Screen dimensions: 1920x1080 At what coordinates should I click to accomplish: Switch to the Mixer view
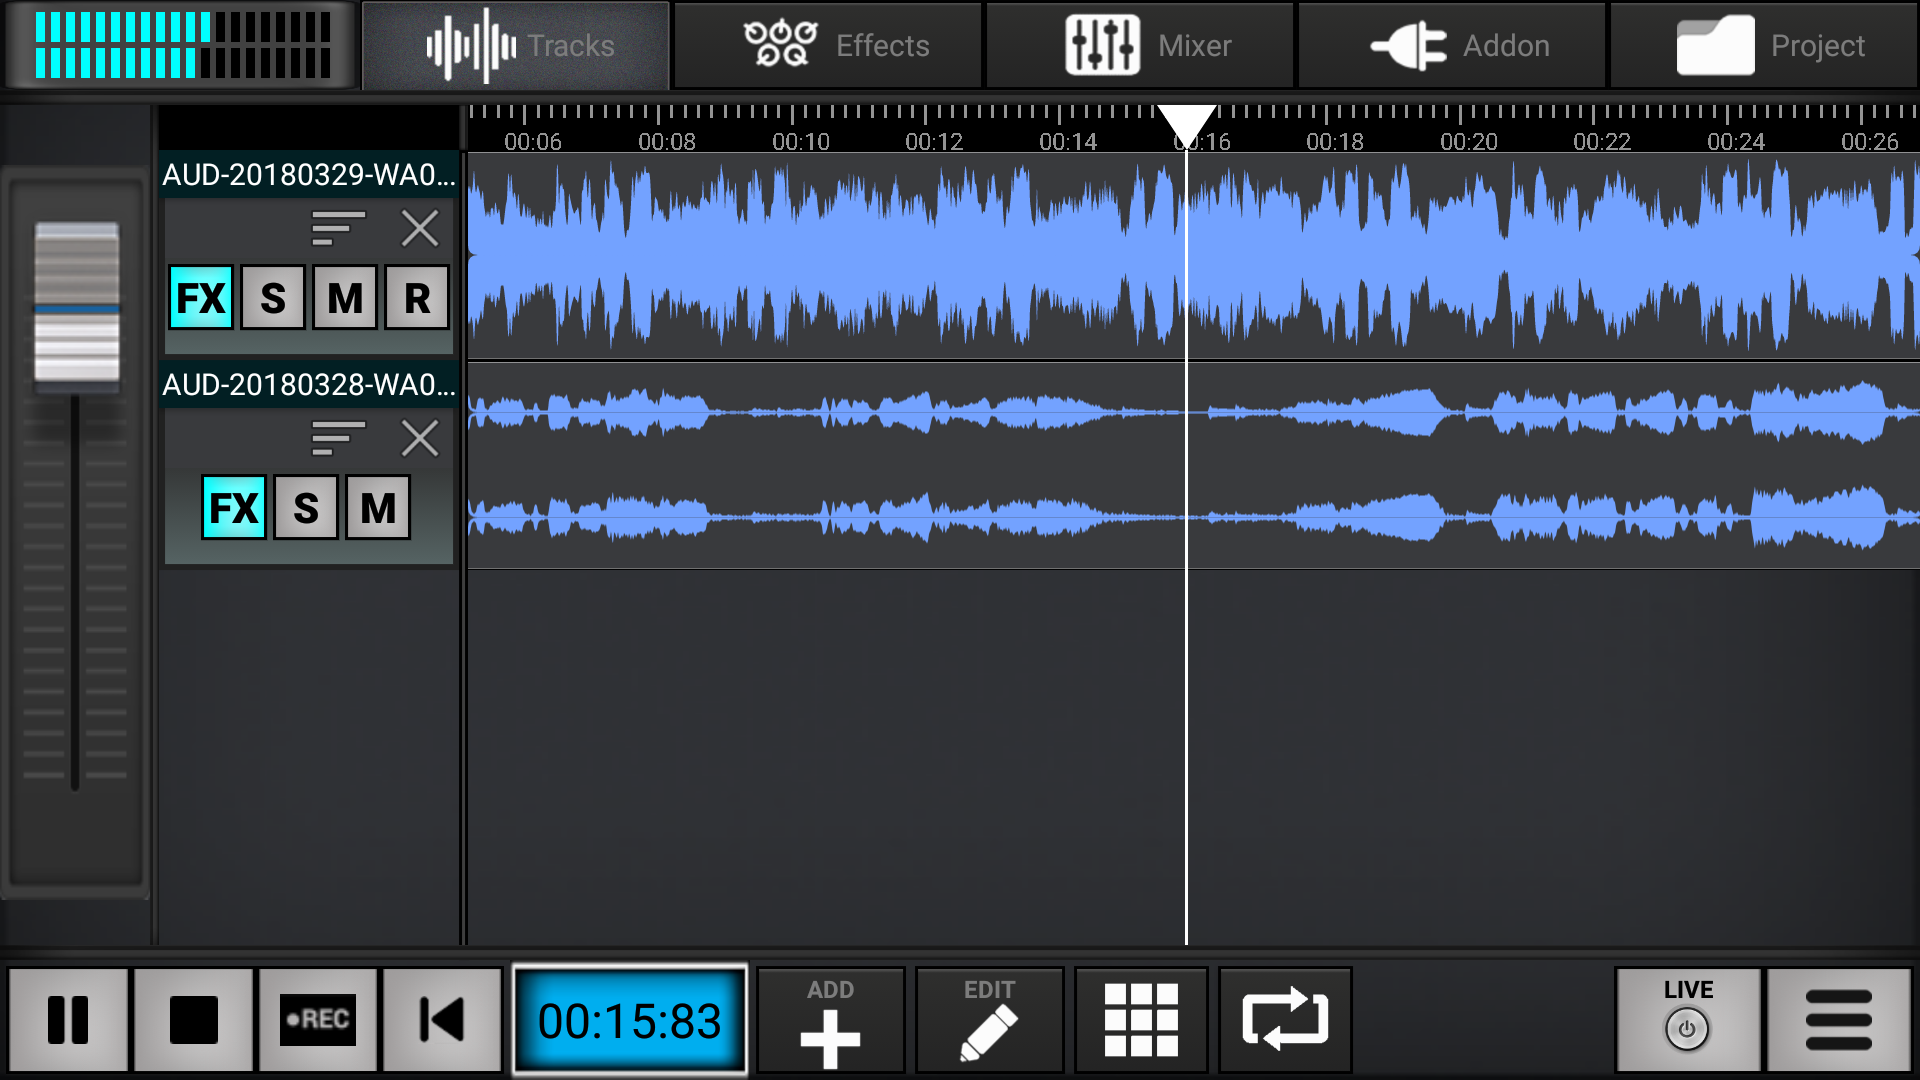coord(1140,44)
